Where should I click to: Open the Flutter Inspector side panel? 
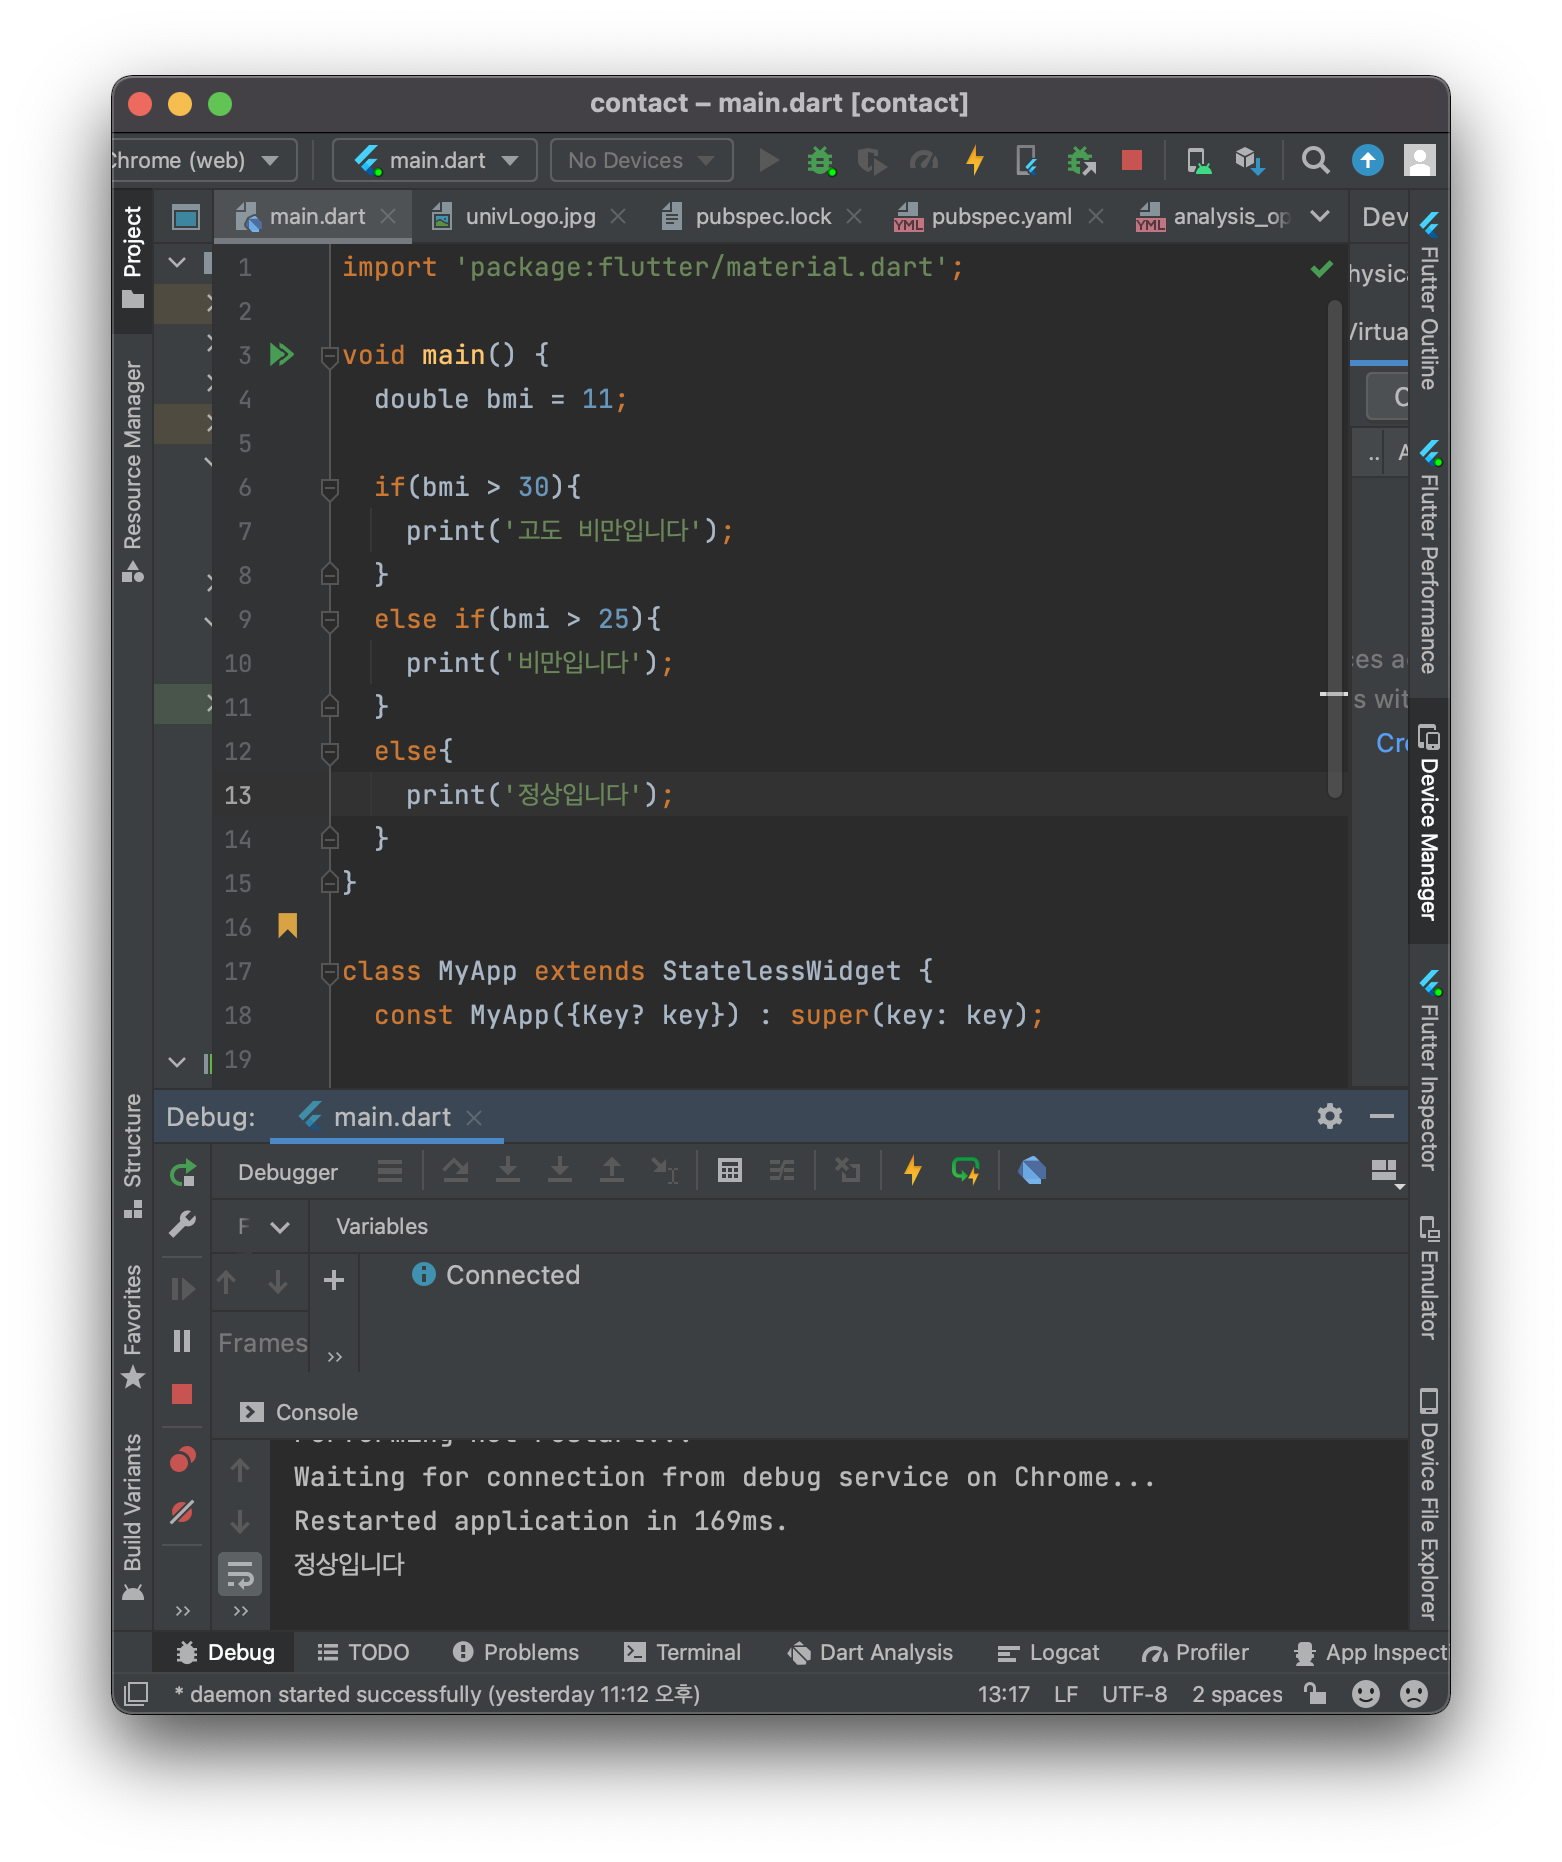point(1430,1070)
